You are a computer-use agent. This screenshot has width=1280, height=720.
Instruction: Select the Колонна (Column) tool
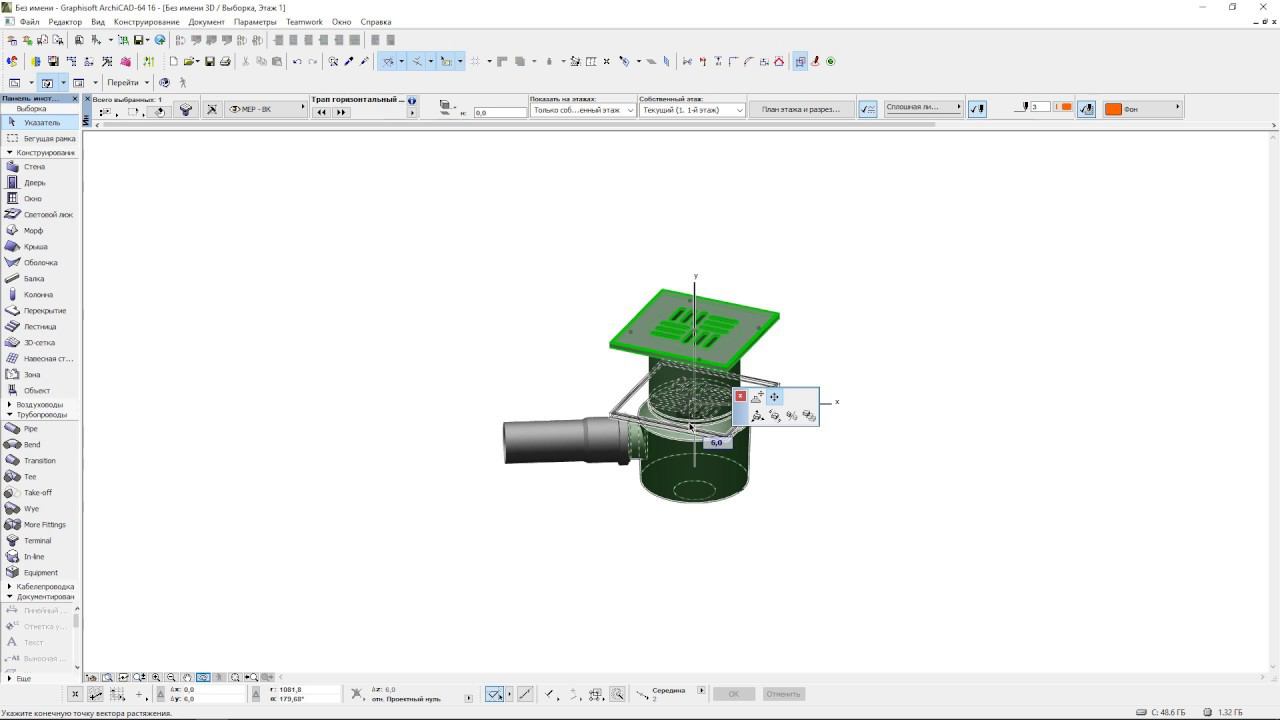[x=38, y=295]
